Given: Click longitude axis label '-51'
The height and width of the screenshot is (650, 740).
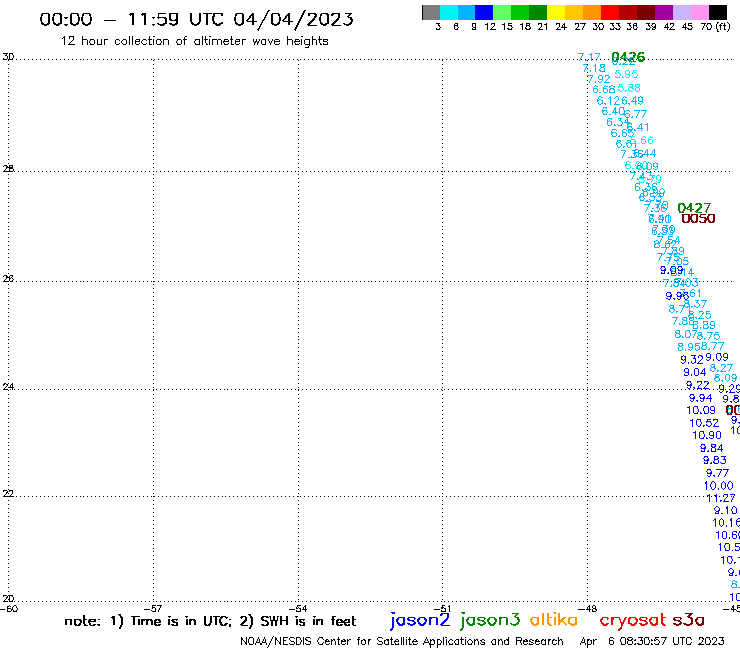Looking at the screenshot, I should pos(442,609).
